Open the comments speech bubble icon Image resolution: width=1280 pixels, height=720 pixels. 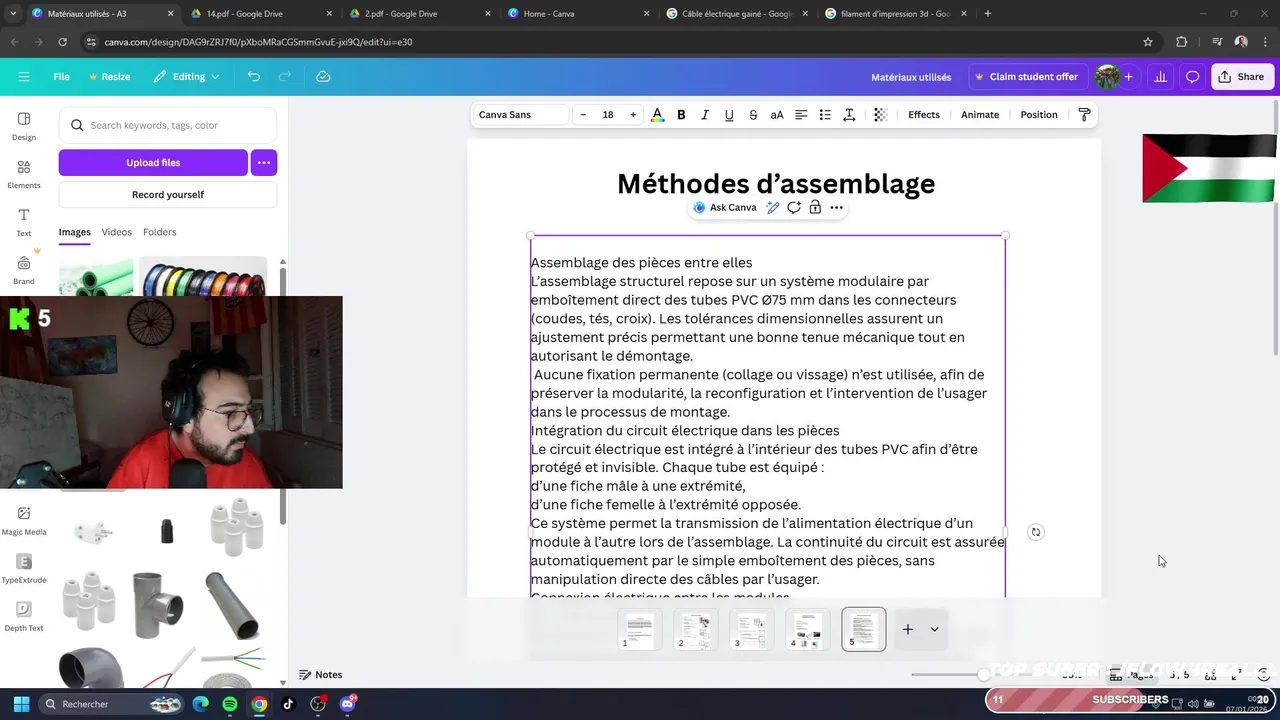pyautogui.click(x=1192, y=77)
